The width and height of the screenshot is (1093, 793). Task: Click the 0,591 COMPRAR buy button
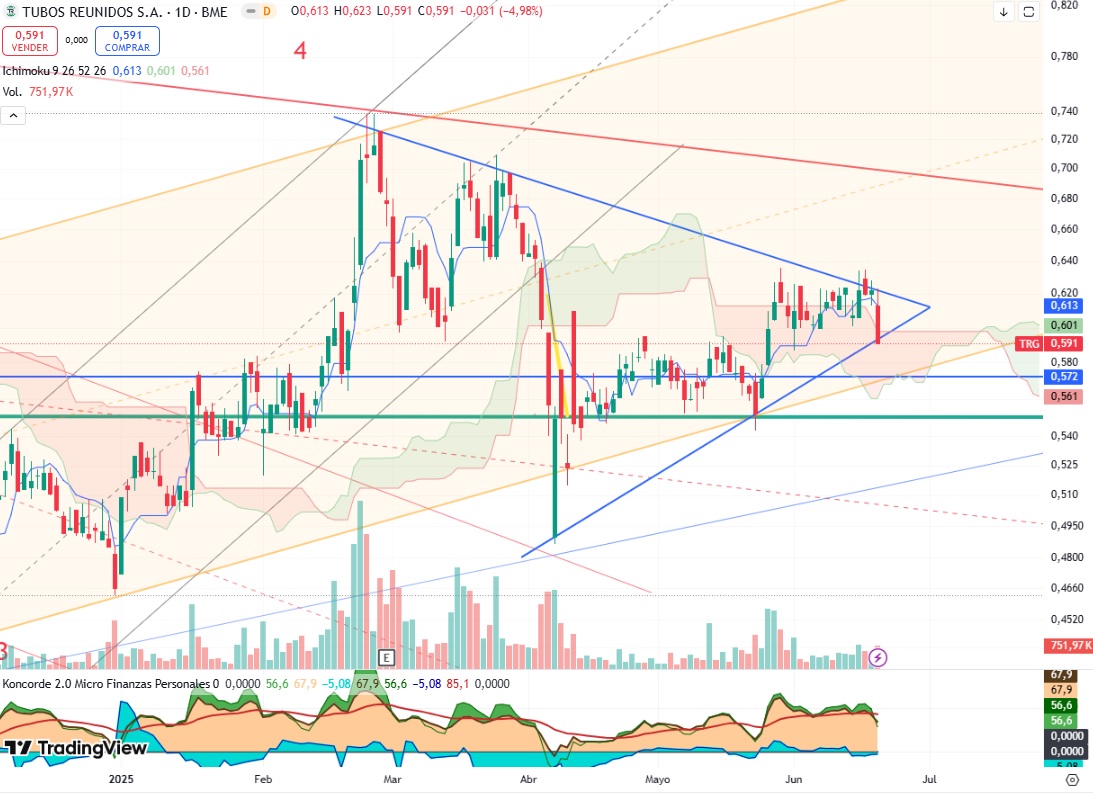coord(127,41)
